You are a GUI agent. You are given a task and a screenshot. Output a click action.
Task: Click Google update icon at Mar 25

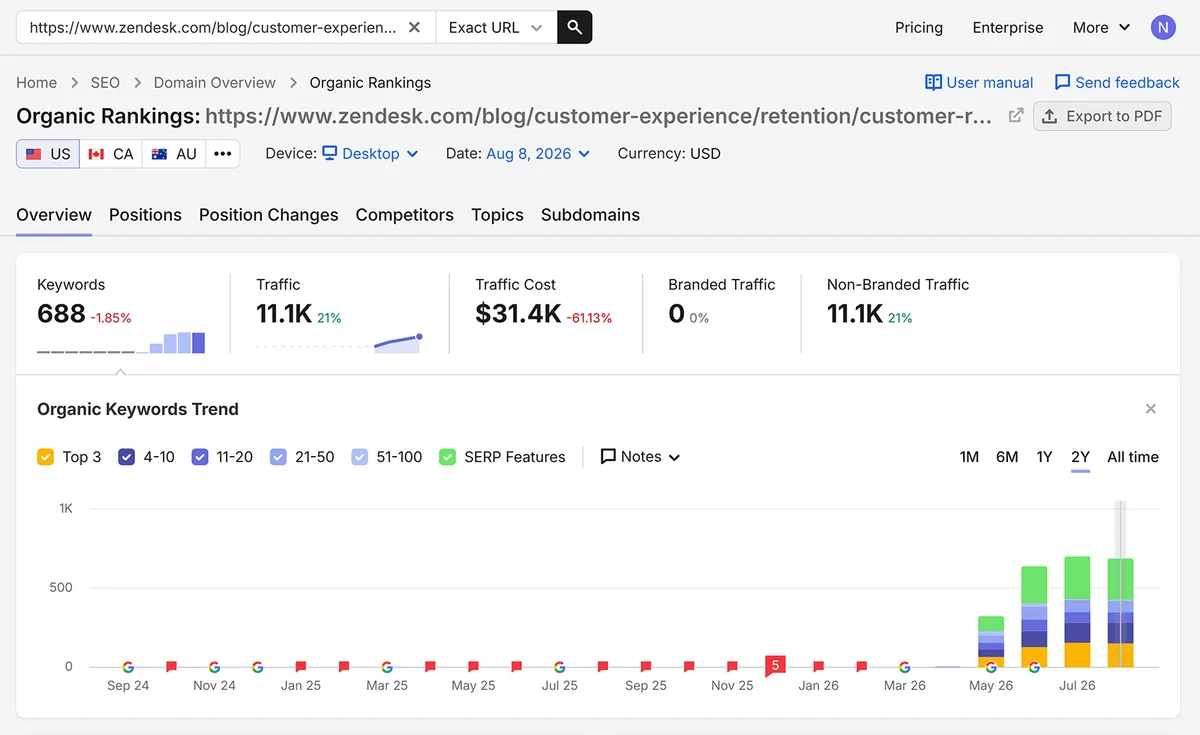coord(387,667)
